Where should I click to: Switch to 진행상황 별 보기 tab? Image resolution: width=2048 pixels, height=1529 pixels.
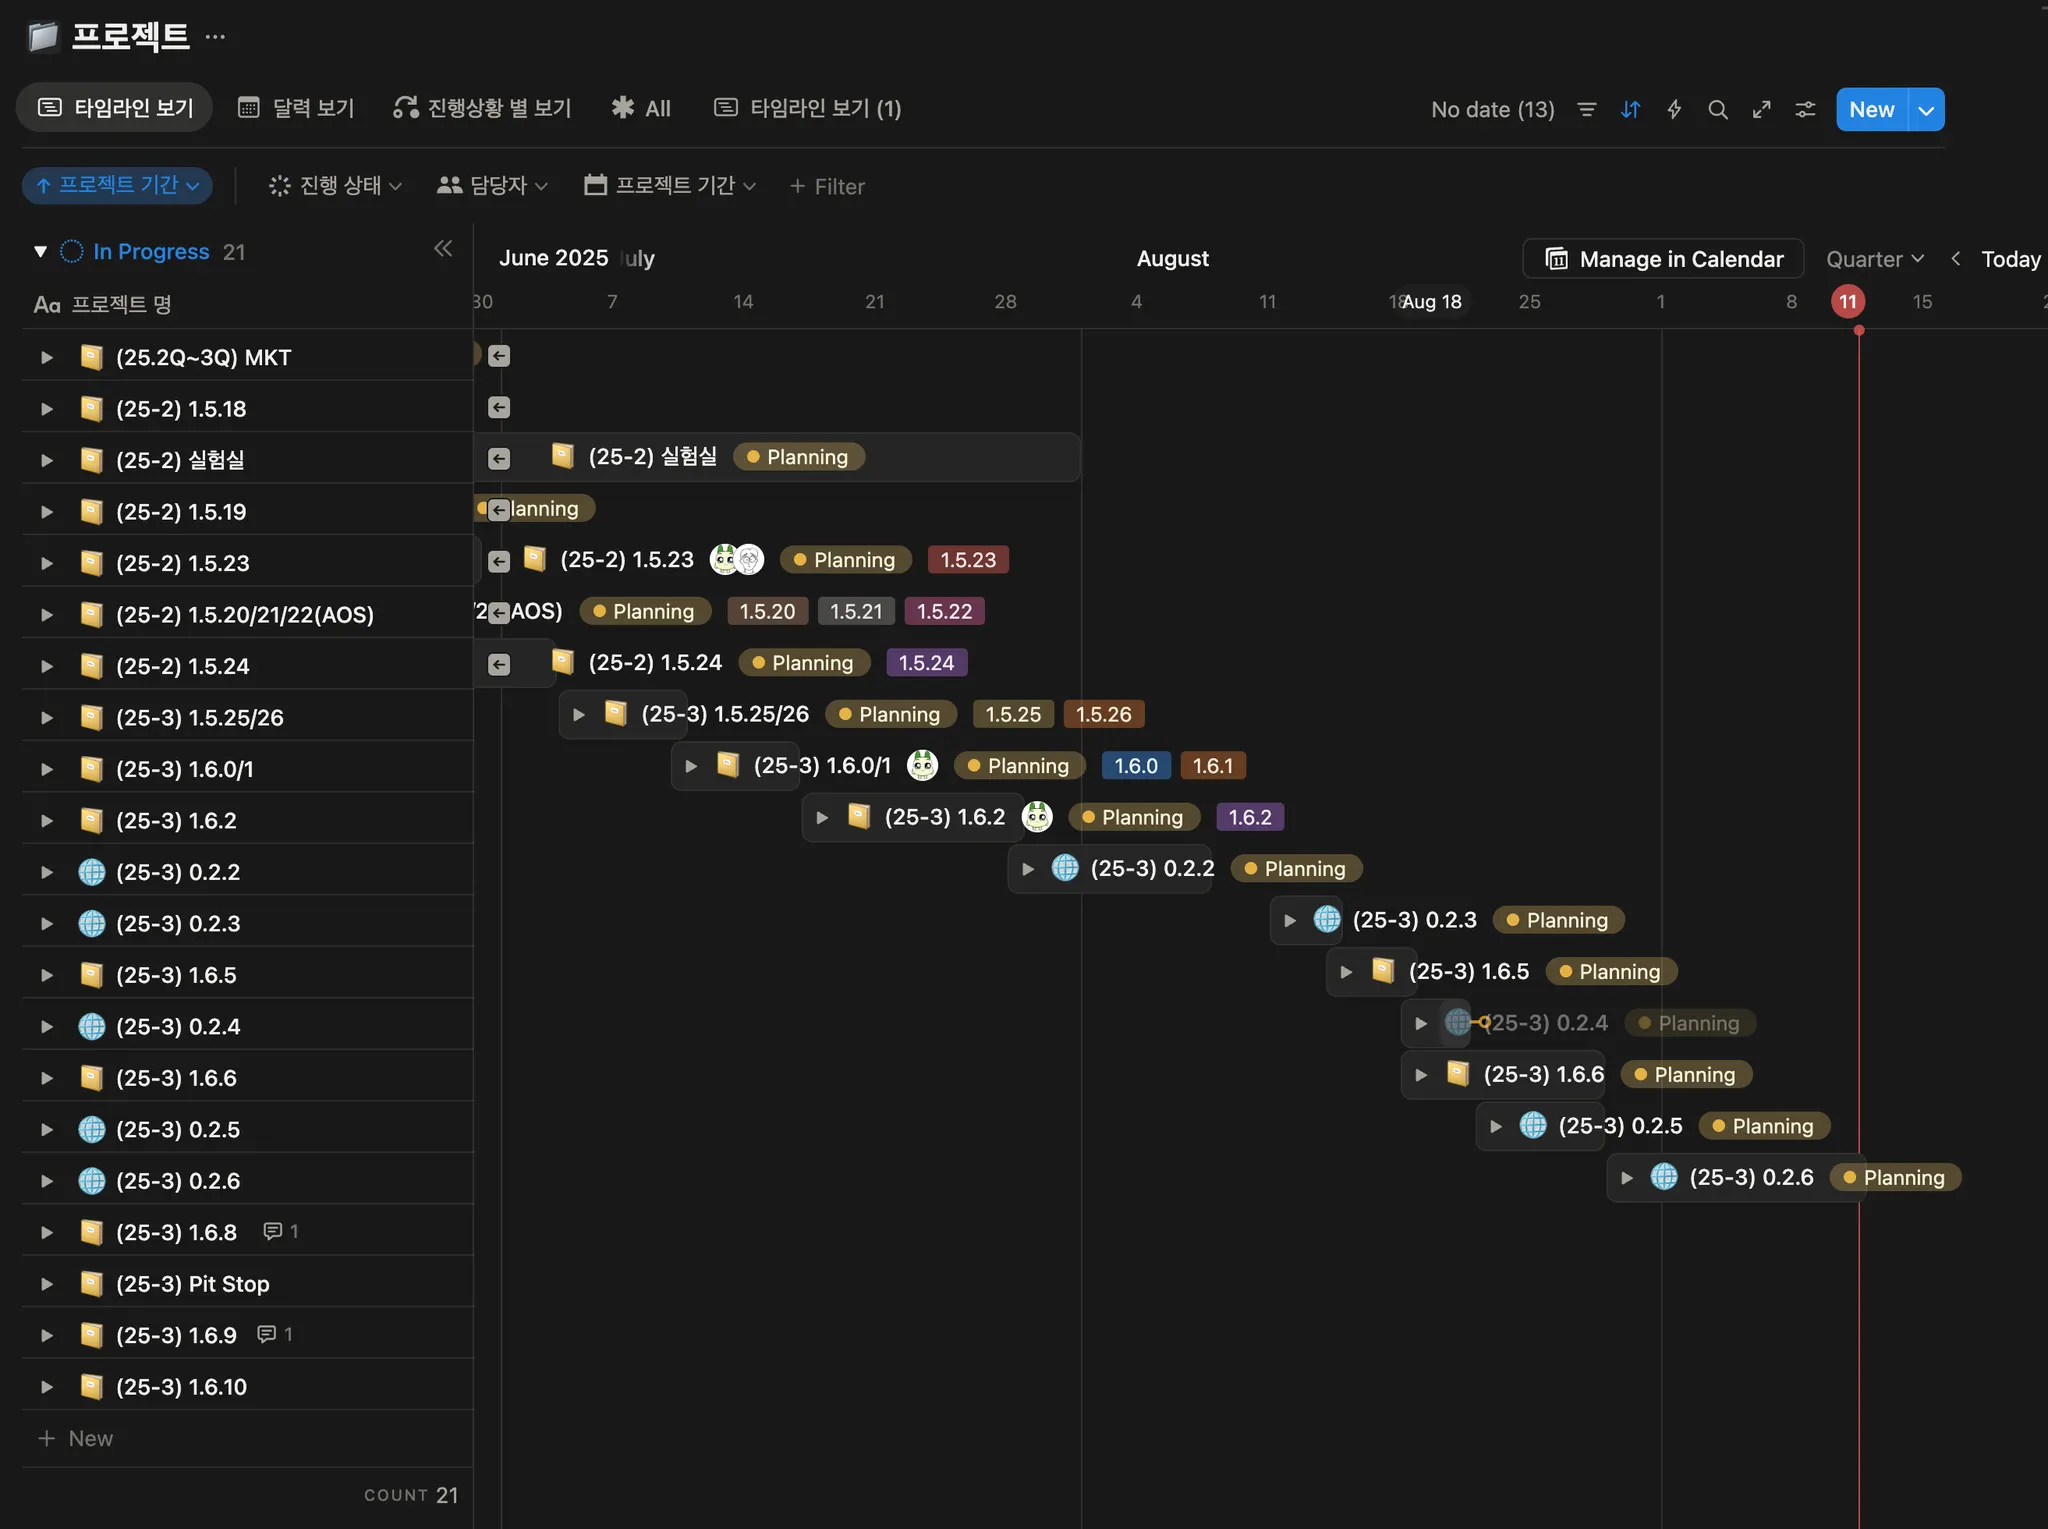point(482,108)
